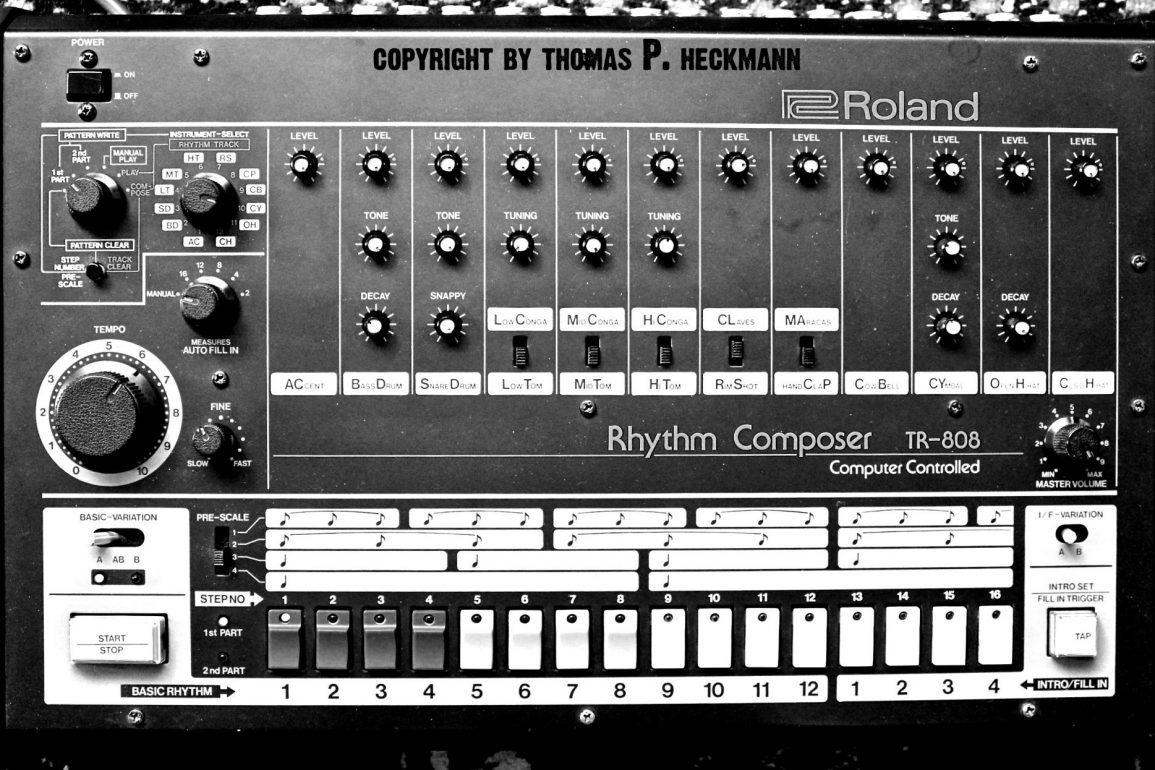Flip the Hi Conga / Hi Tom switch
Screen dimensions: 1155x770
(x=664, y=351)
